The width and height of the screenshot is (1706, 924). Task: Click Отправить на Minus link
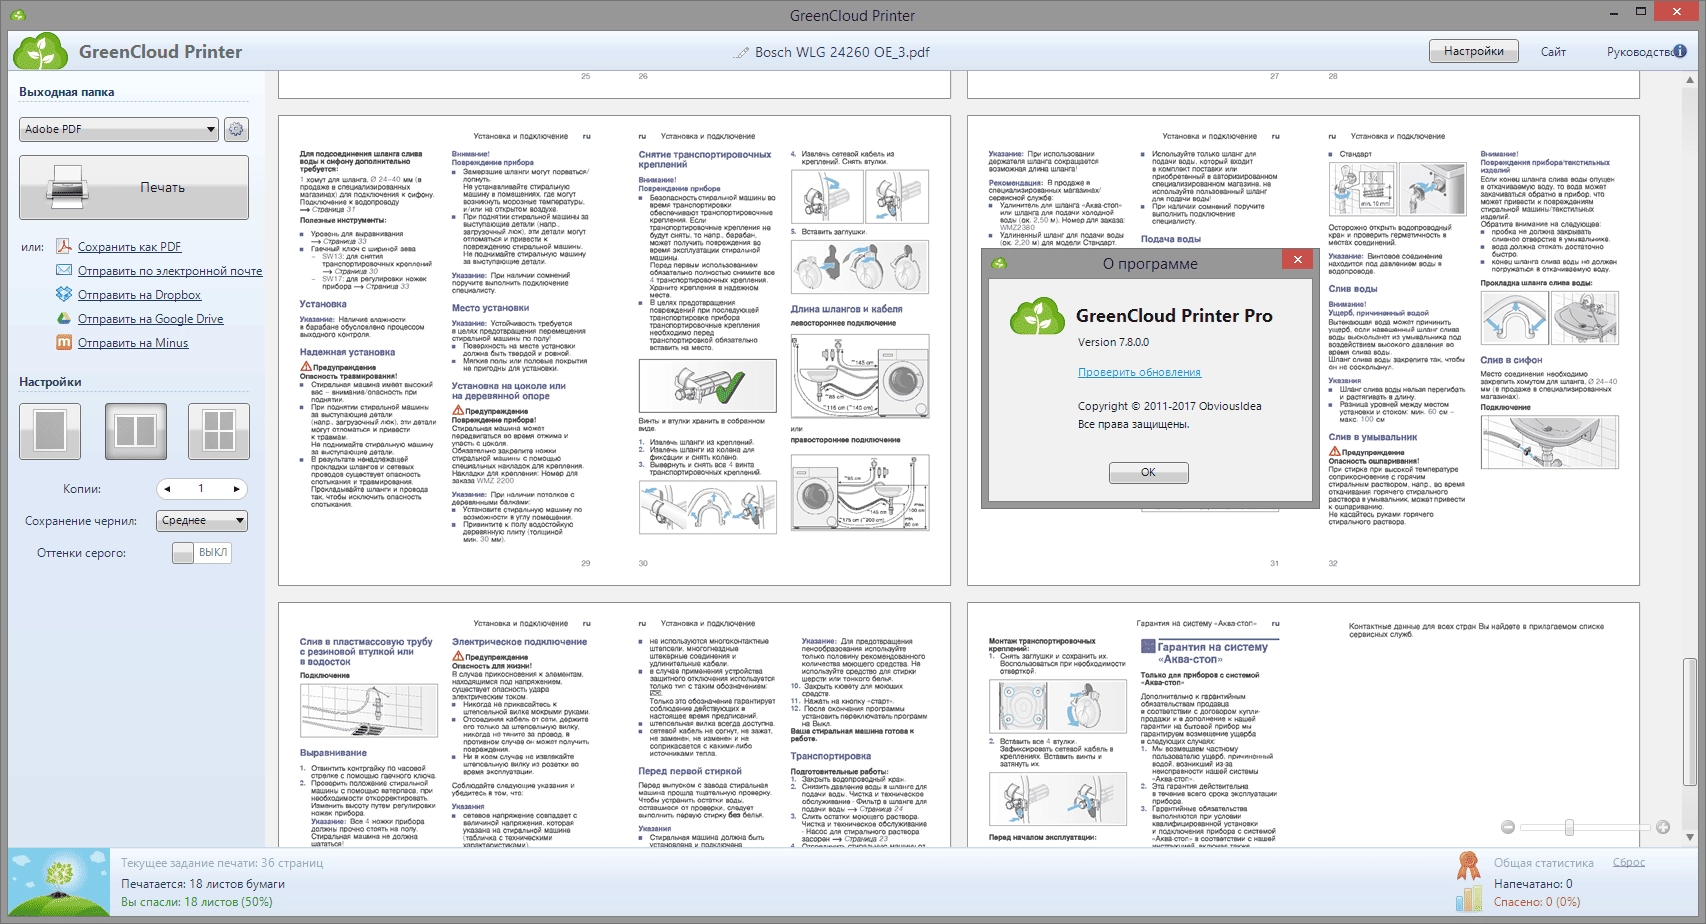pyautogui.click(x=133, y=343)
